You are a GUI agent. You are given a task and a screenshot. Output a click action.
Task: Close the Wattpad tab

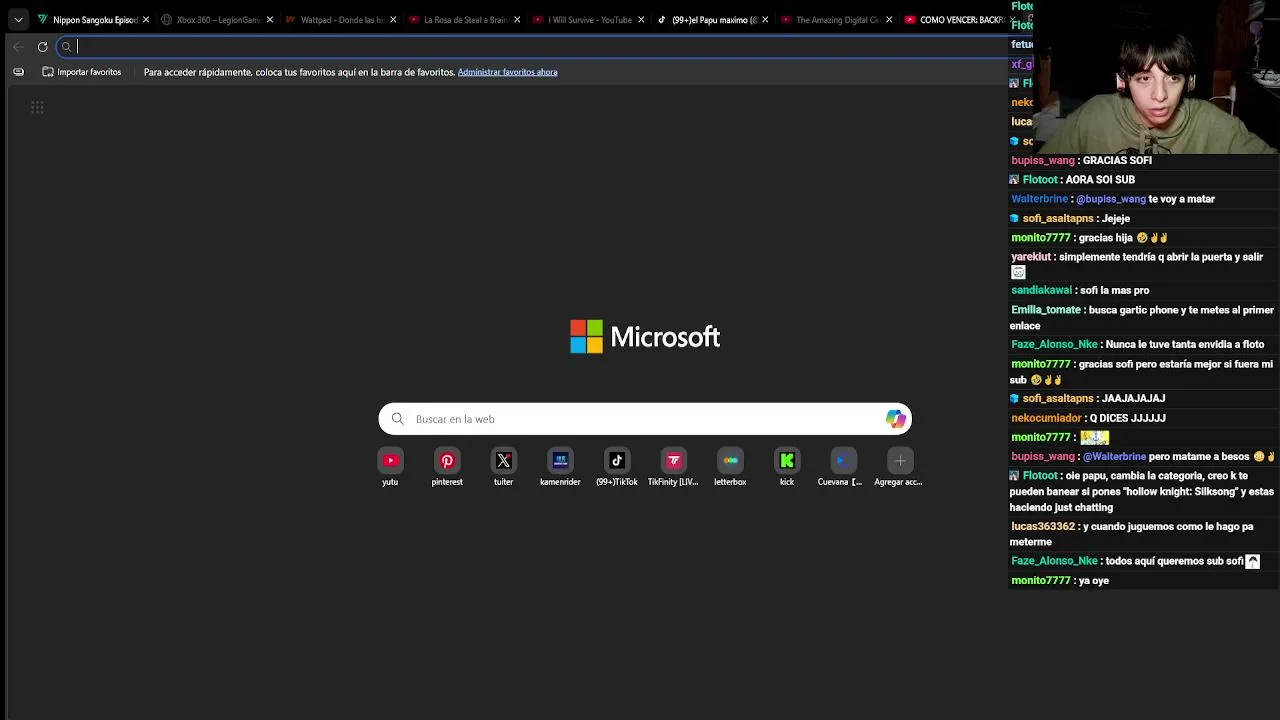coord(393,20)
